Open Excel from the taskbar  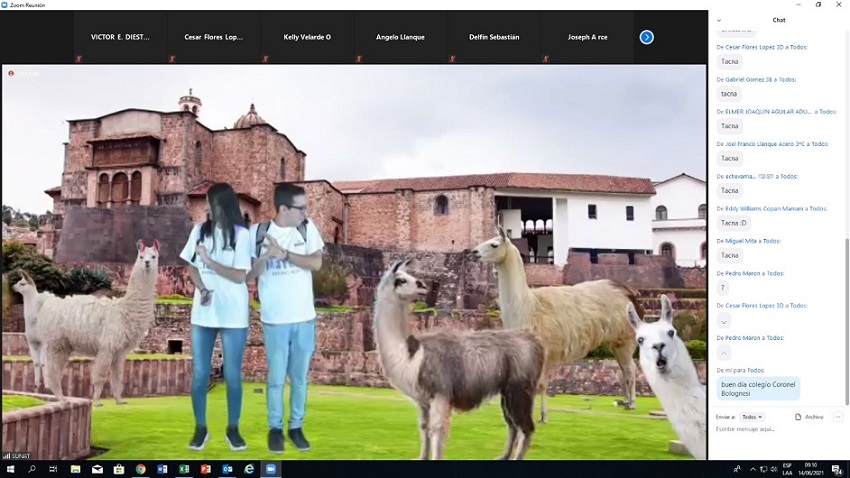[x=184, y=469]
